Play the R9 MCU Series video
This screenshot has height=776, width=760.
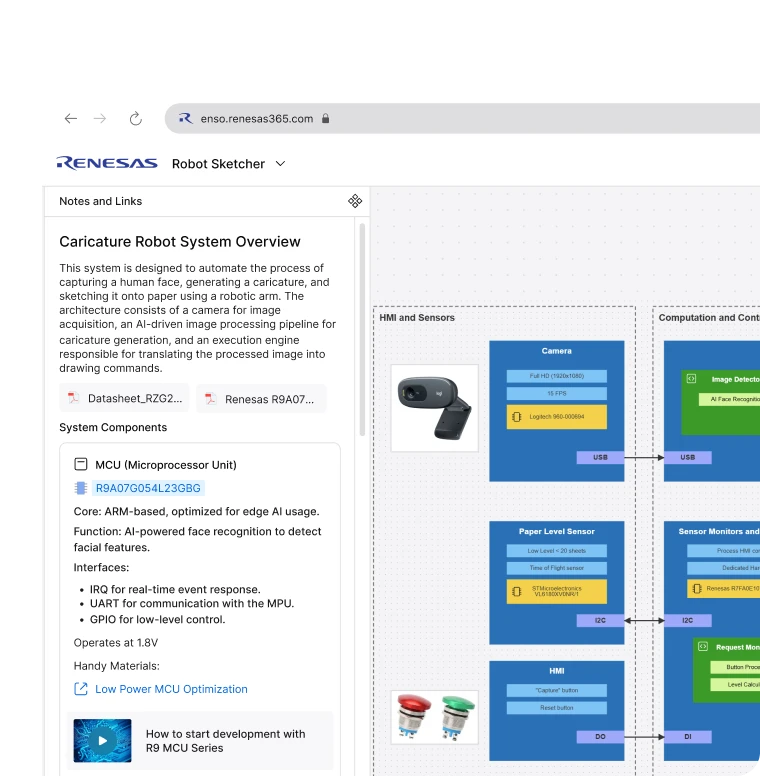pyautogui.click(x=102, y=741)
